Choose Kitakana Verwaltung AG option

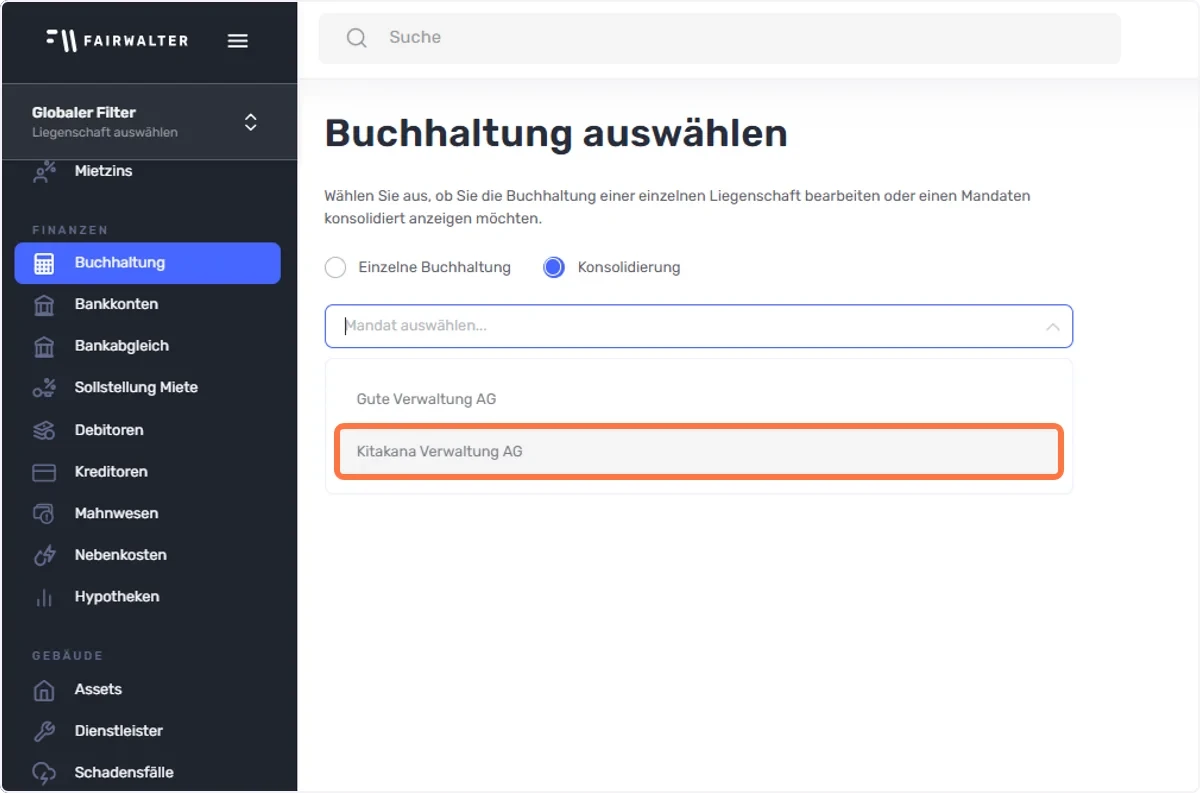699,452
